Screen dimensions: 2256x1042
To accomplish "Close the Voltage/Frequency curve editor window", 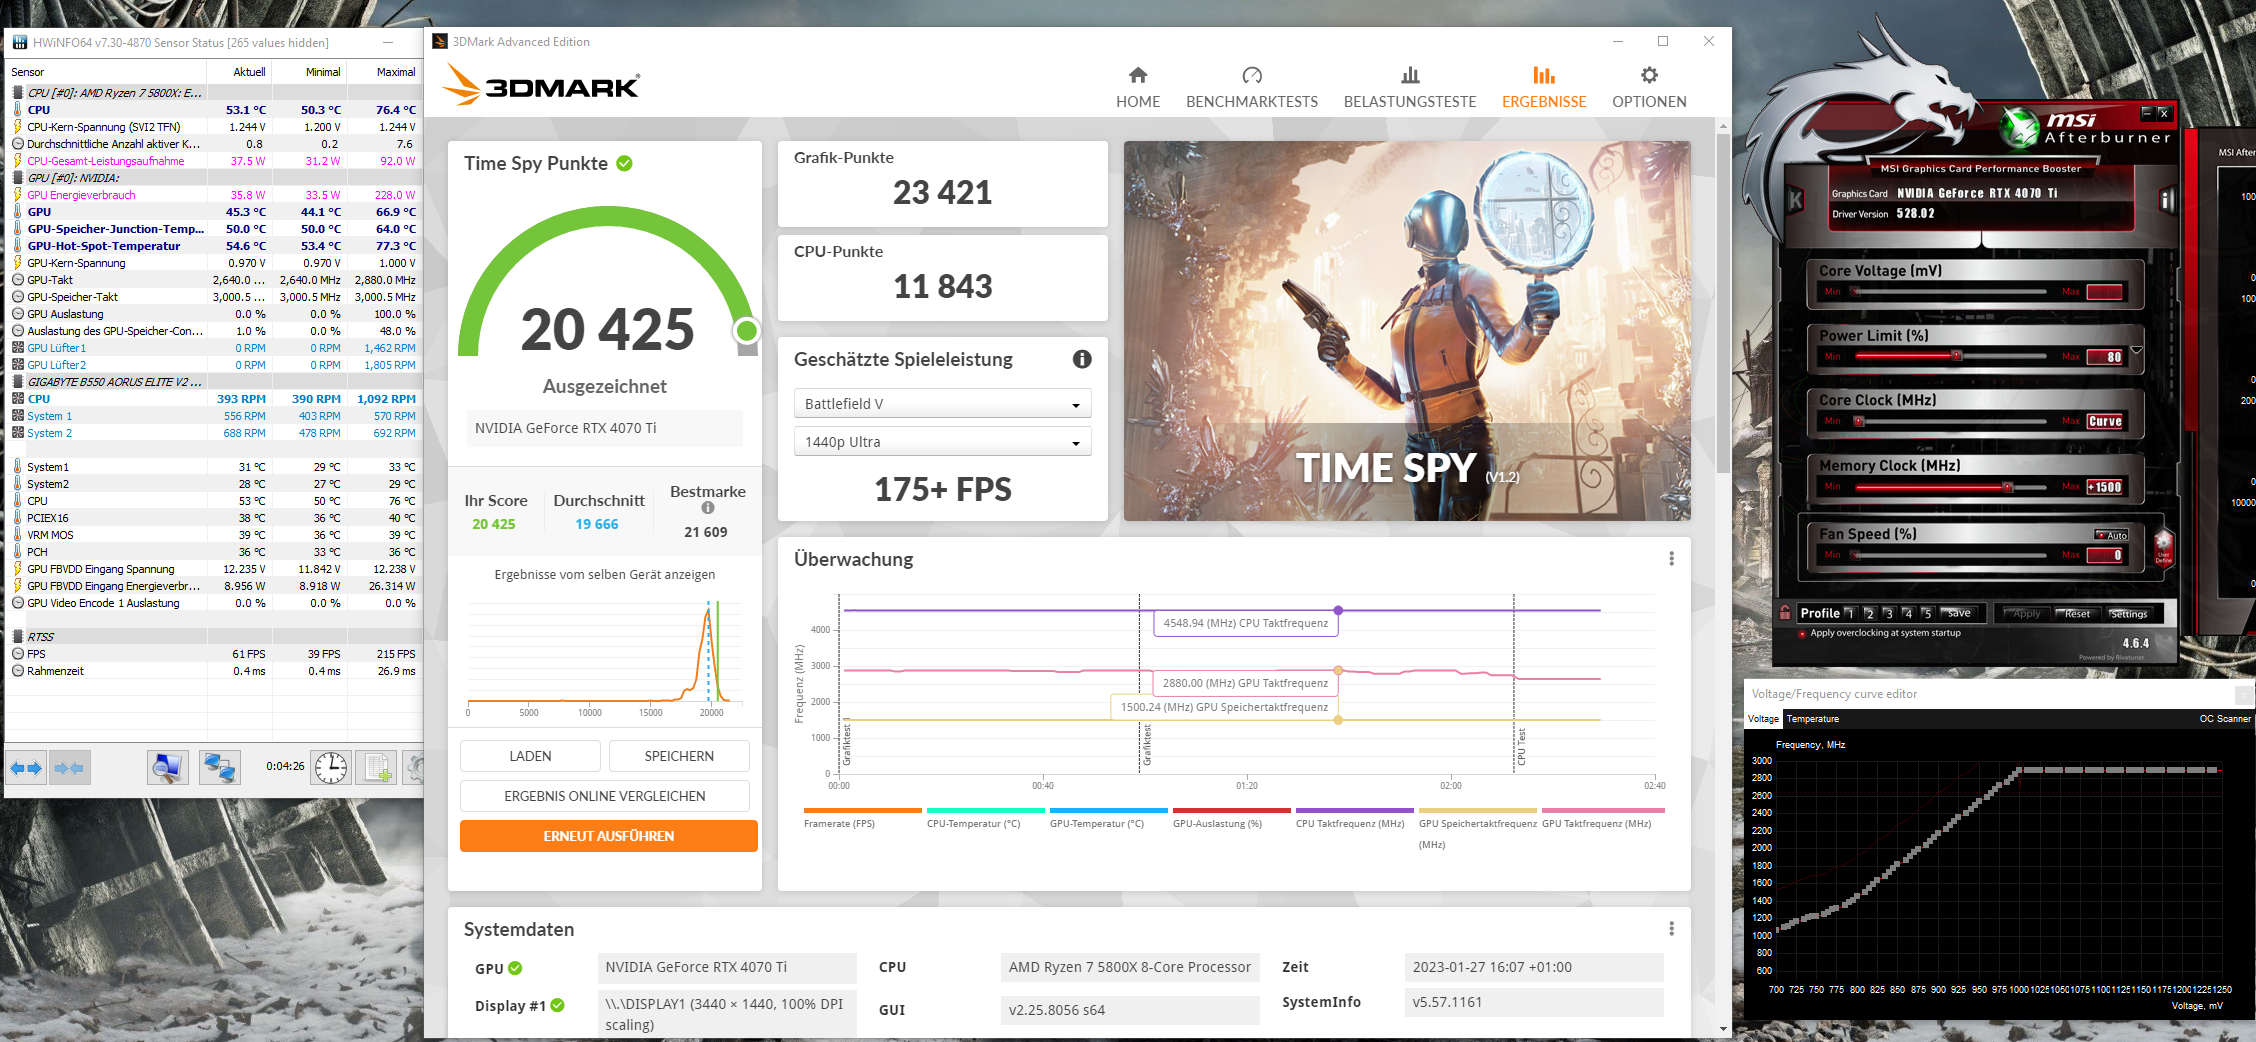I will coord(2245,694).
